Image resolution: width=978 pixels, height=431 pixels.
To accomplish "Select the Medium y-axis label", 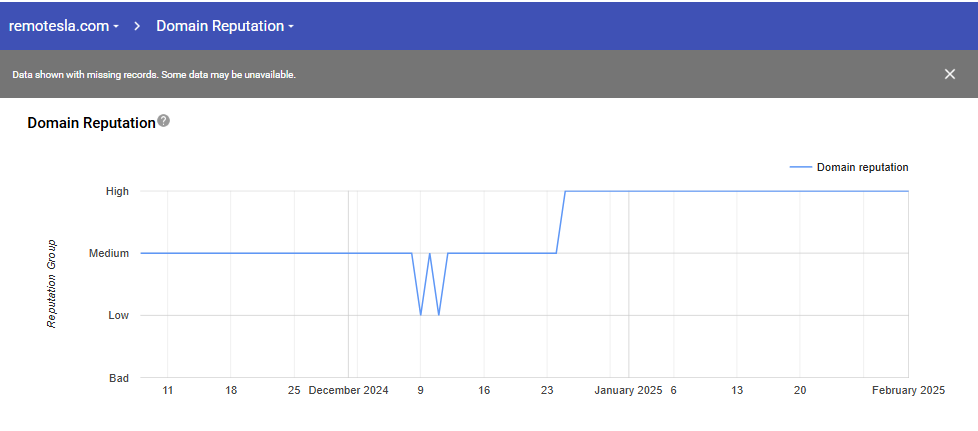I will tap(109, 253).
